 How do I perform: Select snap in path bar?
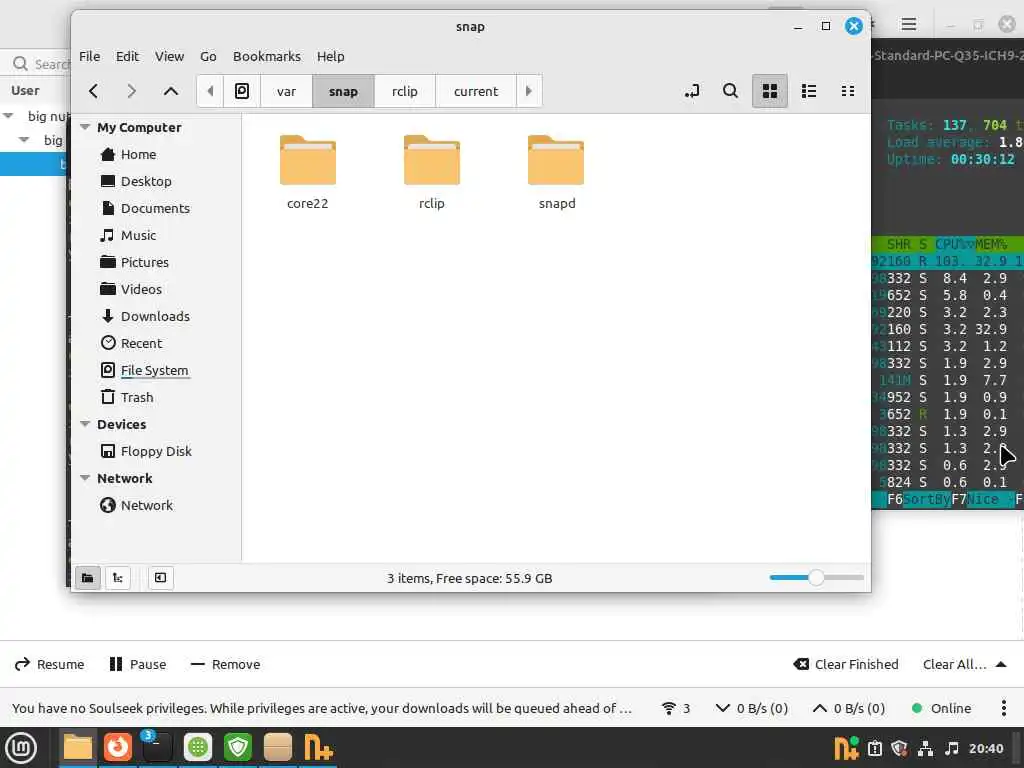point(344,91)
